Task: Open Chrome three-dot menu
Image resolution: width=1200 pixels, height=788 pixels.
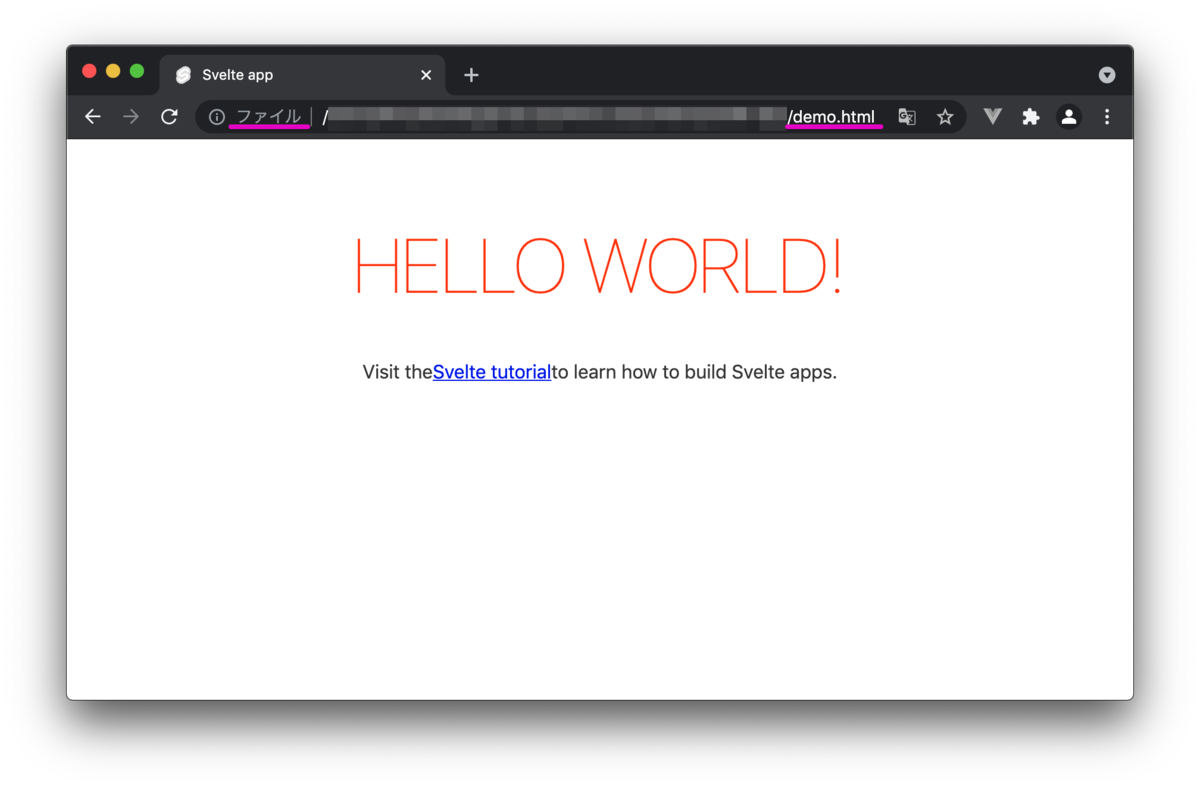Action: (1107, 117)
